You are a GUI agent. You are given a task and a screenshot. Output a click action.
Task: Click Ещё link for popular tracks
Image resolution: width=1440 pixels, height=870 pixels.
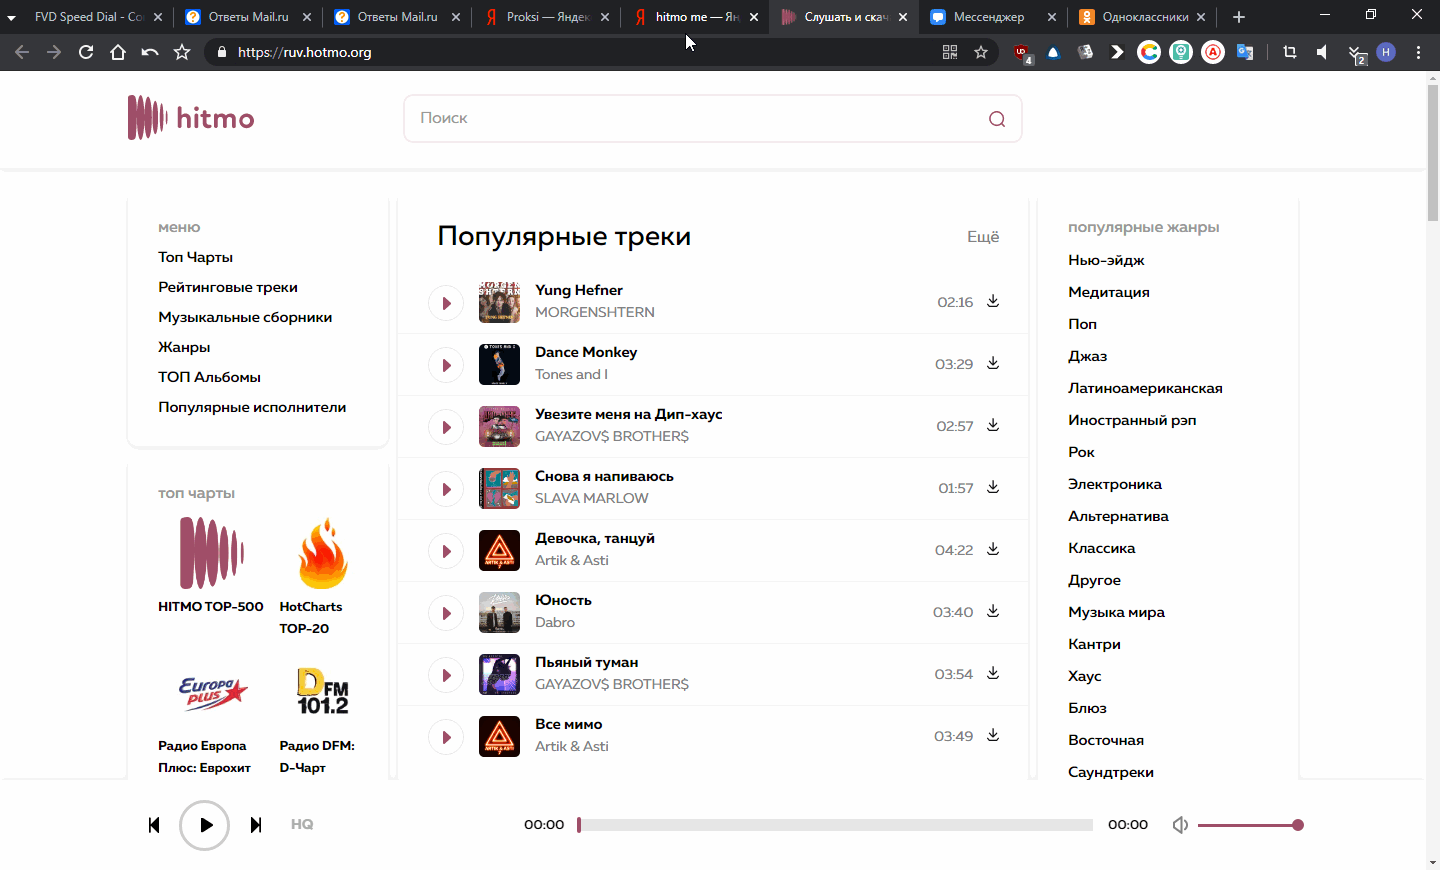983,237
